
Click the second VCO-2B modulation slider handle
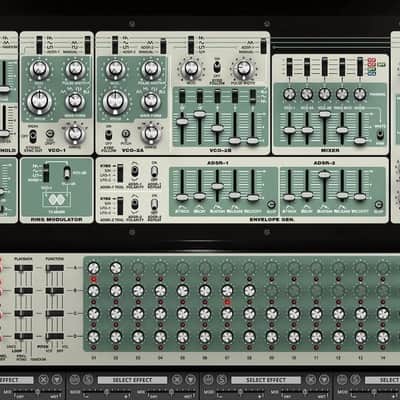click(200, 114)
